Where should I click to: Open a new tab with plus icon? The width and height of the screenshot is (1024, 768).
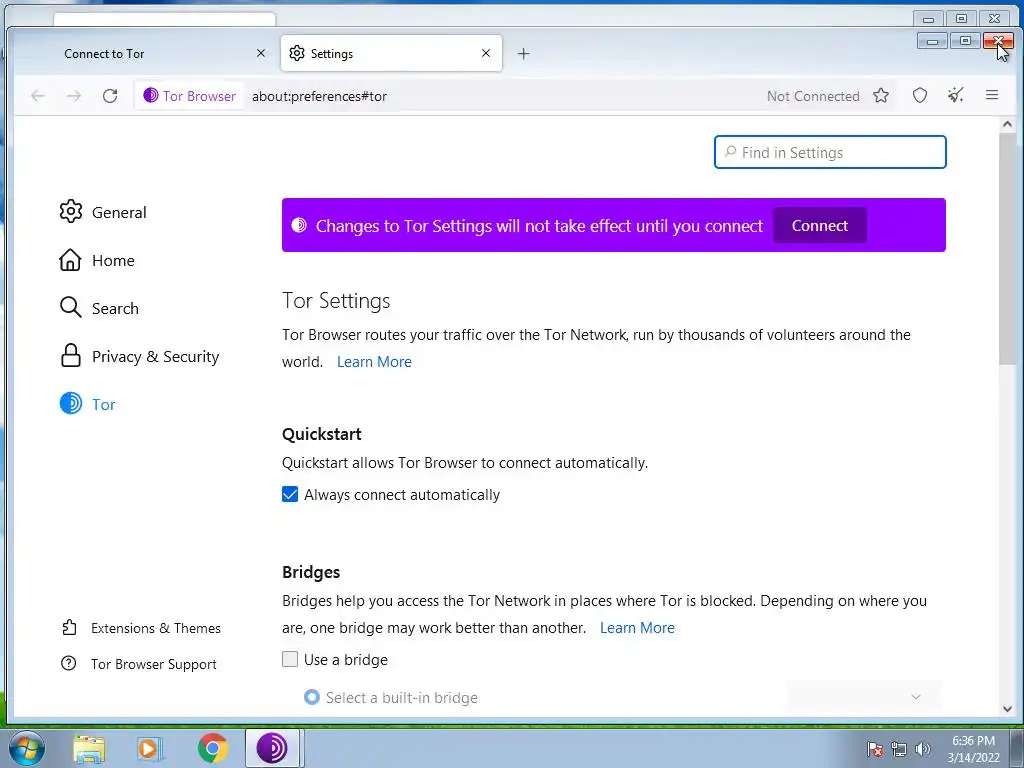click(523, 54)
